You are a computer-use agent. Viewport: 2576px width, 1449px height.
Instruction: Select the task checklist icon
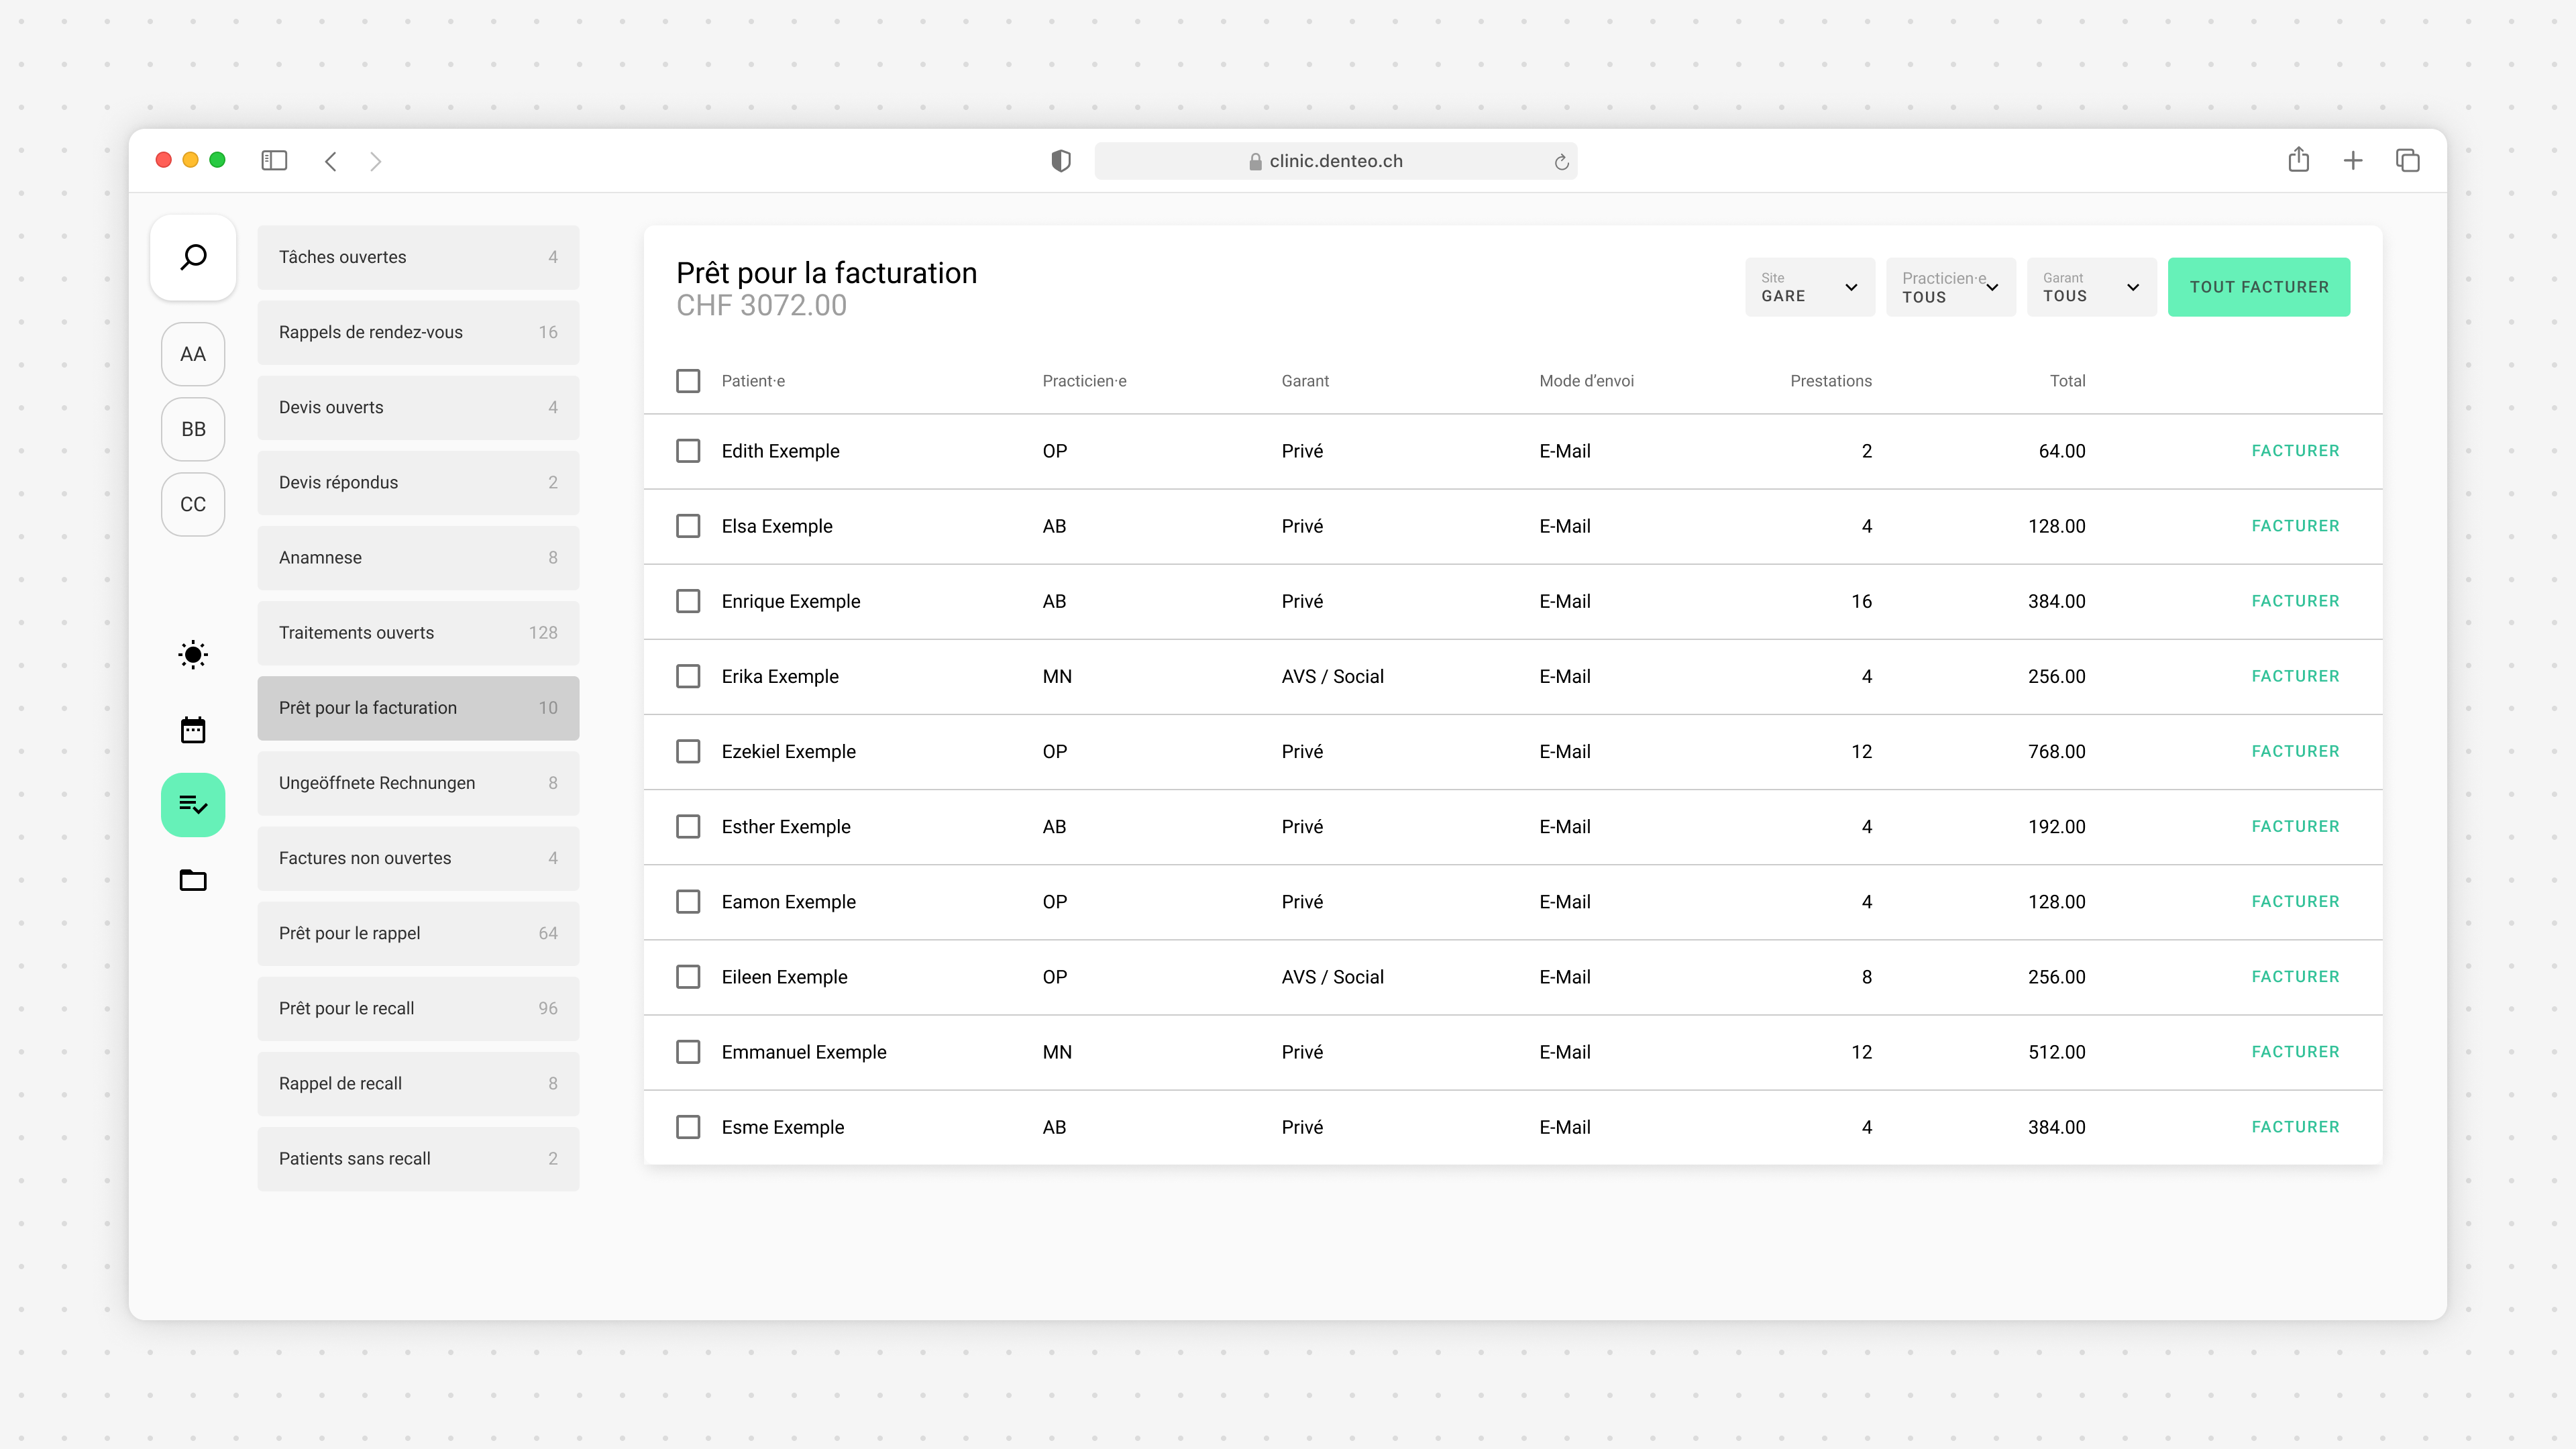point(193,805)
